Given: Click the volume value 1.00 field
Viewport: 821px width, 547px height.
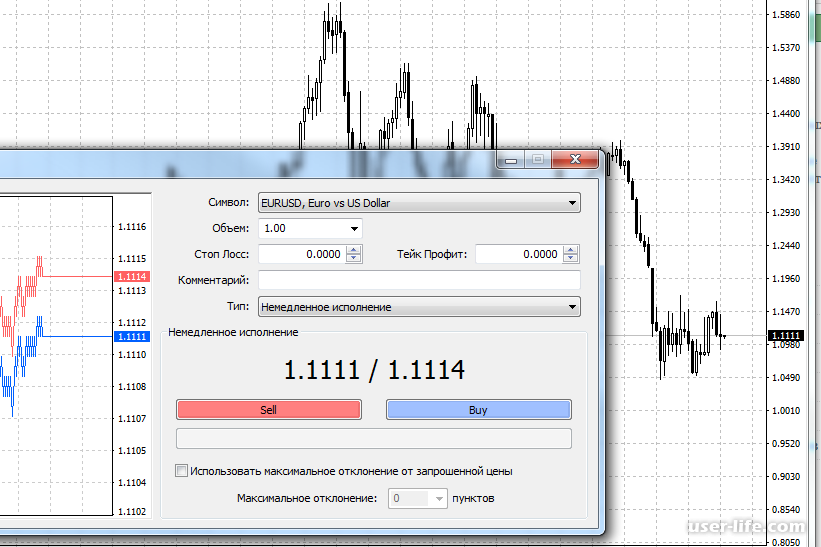Looking at the screenshot, I should (x=303, y=229).
